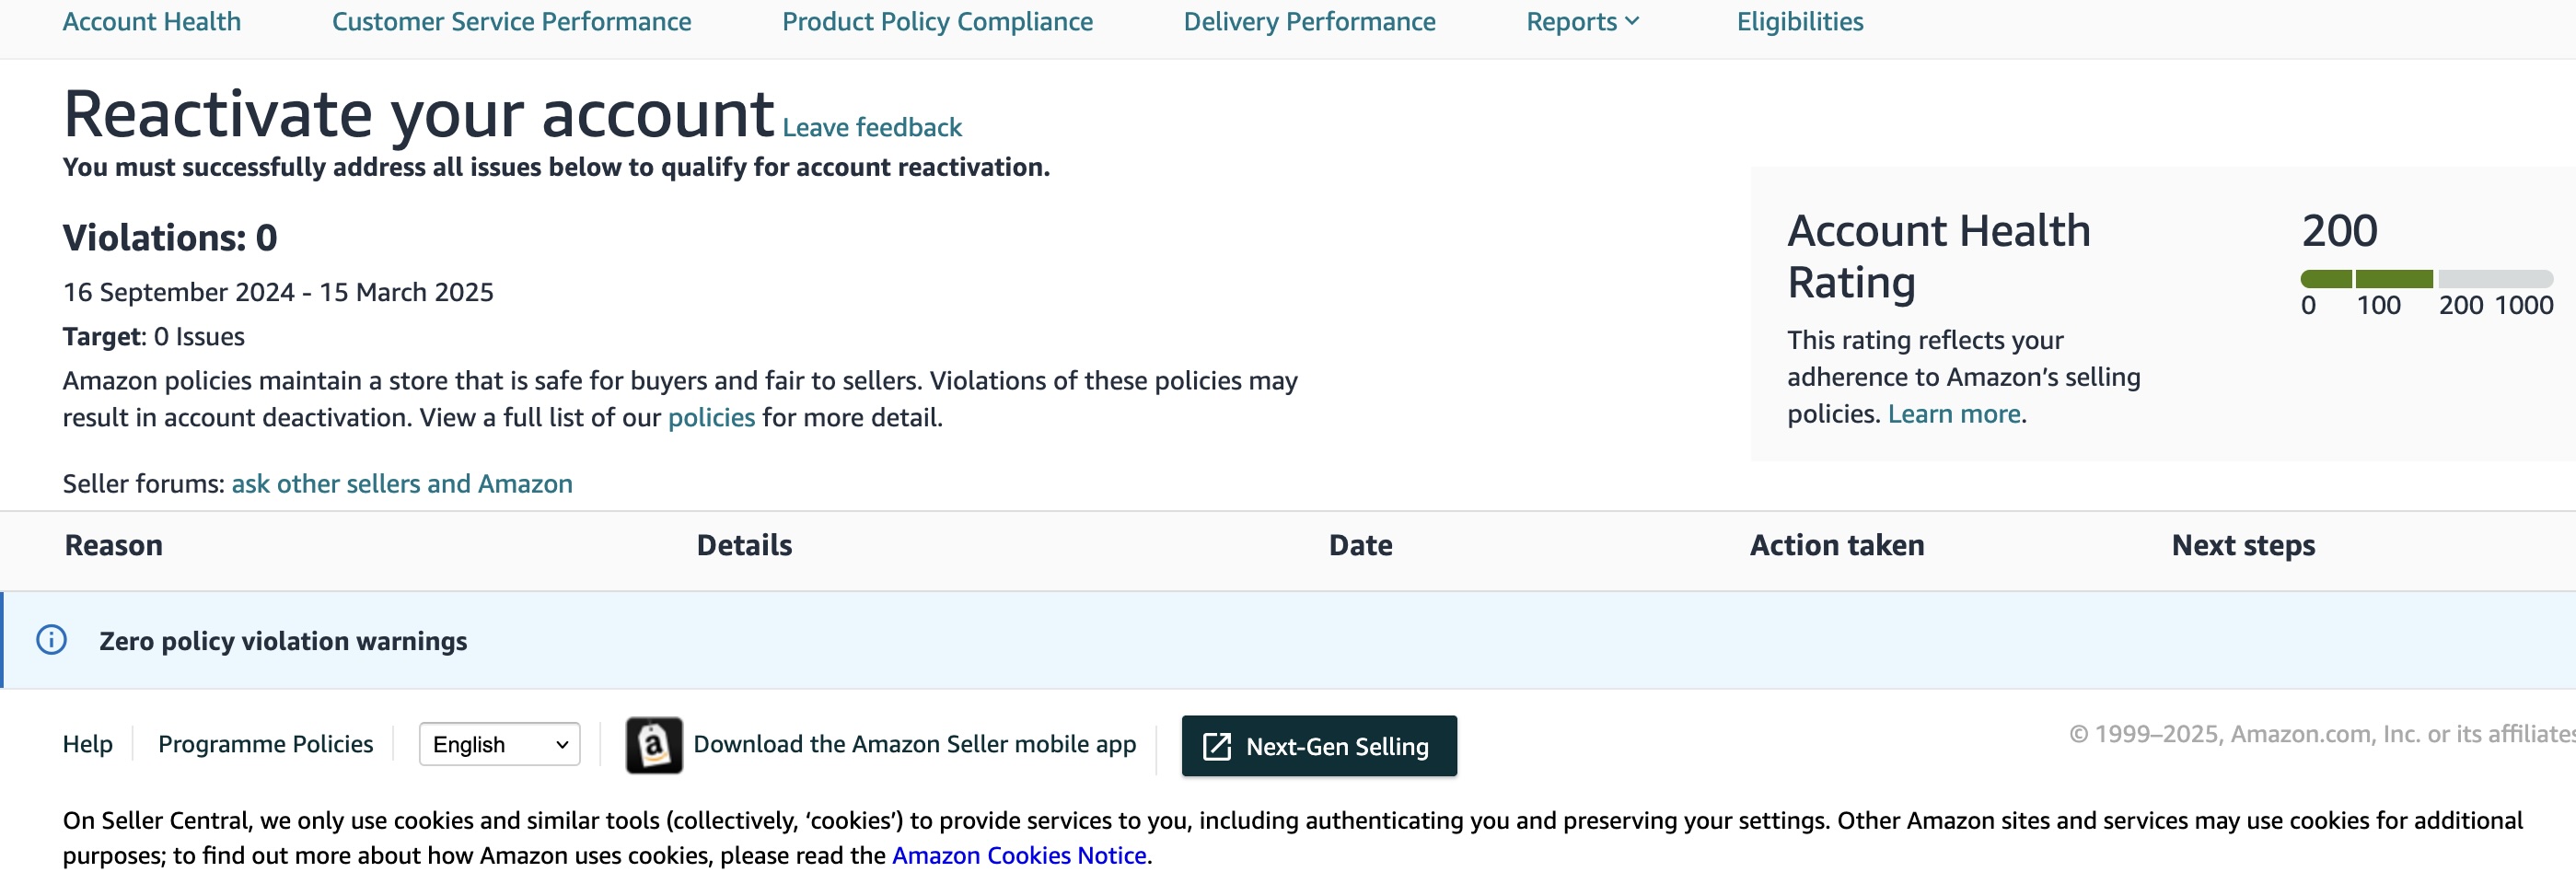This screenshot has height=884, width=2576.
Task: Switch to Delivery Performance tab
Action: click(x=1309, y=22)
